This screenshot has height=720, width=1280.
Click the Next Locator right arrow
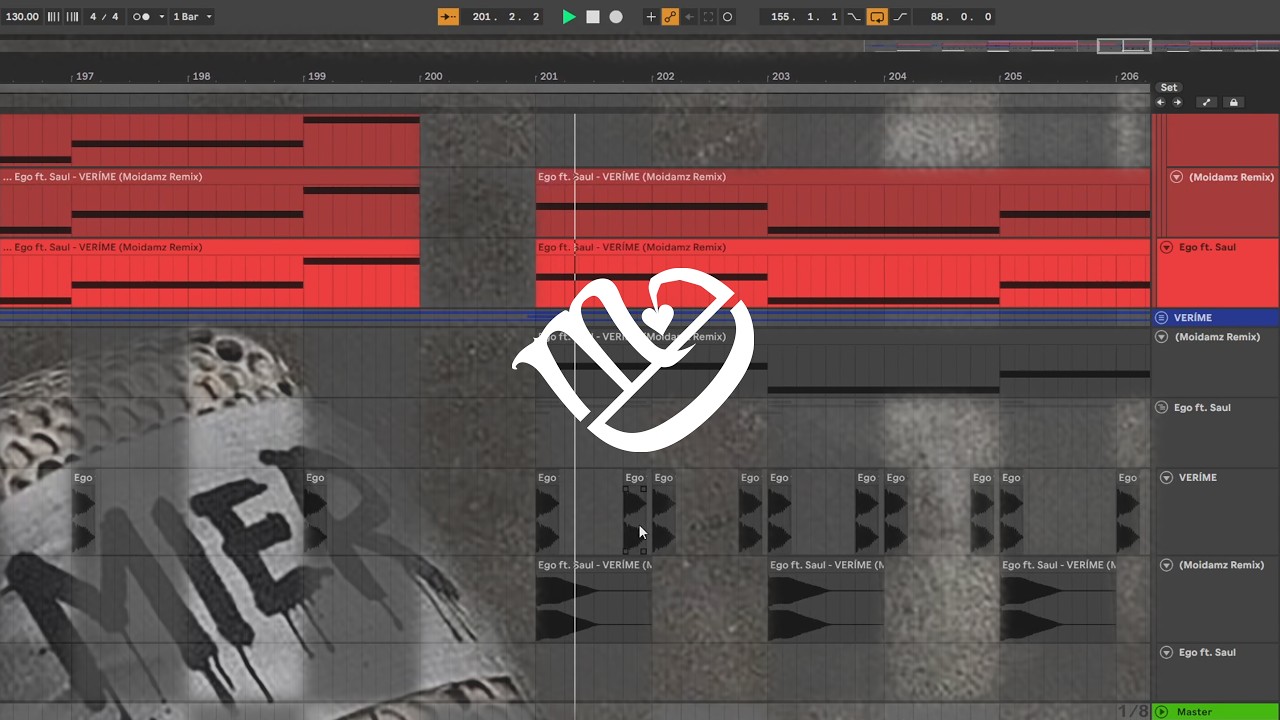coord(1177,102)
